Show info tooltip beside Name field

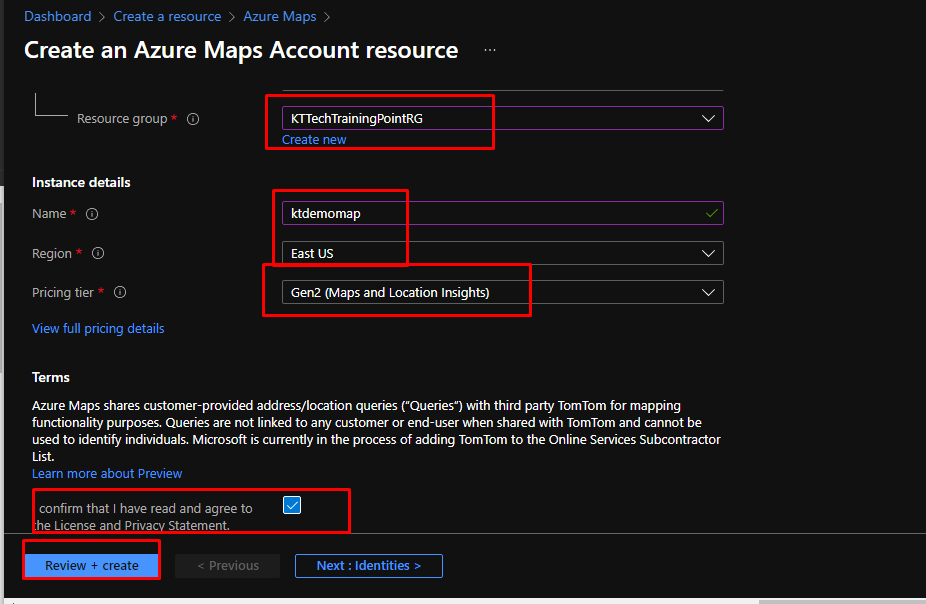coord(92,214)
